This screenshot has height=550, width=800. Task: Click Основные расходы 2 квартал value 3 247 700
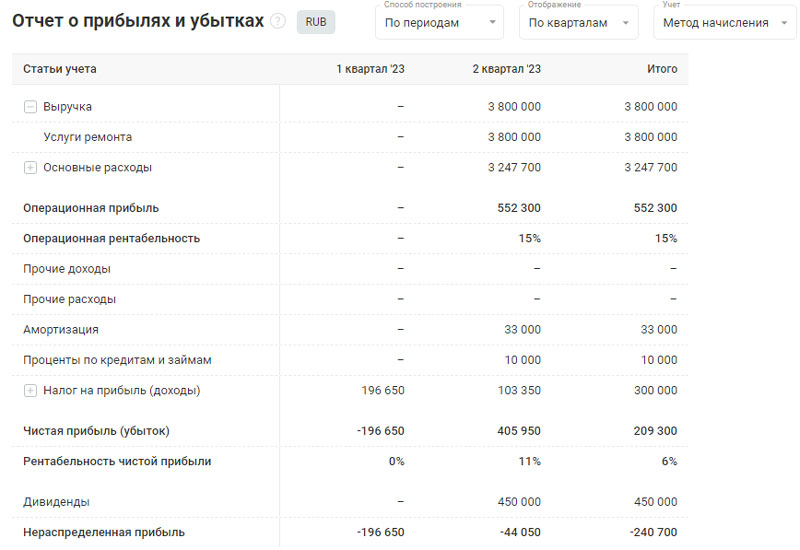pyautogui.click(x=514, y=167)
